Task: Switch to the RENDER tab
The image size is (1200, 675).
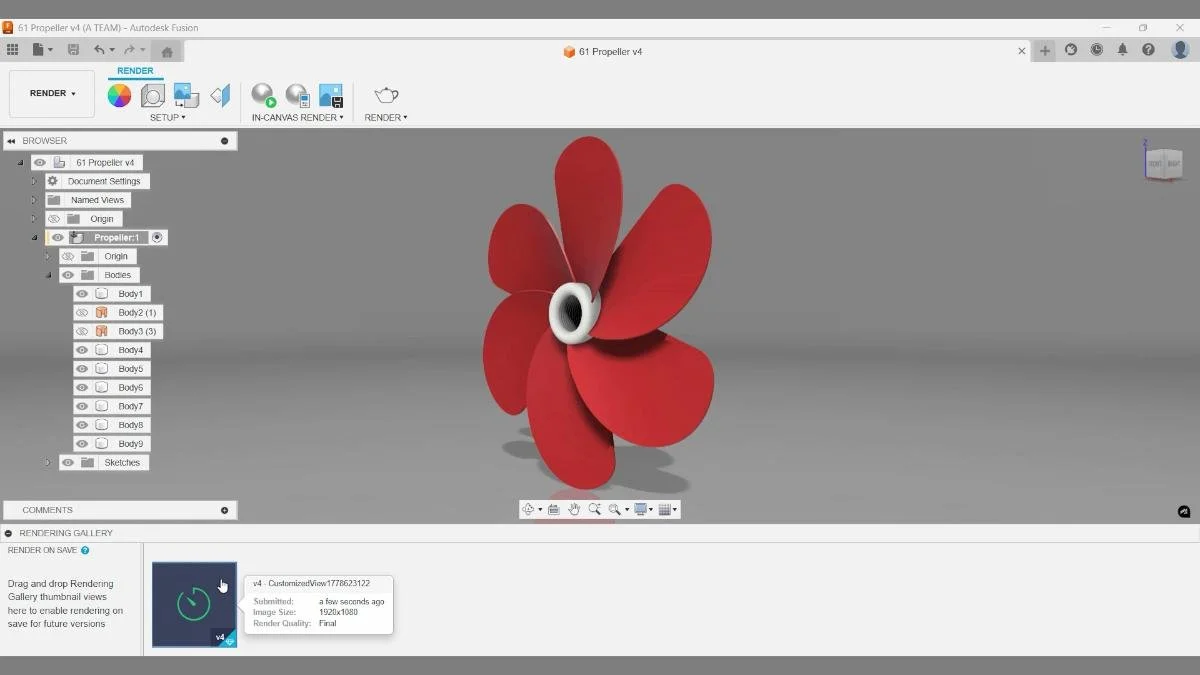Action: (135, 70)
